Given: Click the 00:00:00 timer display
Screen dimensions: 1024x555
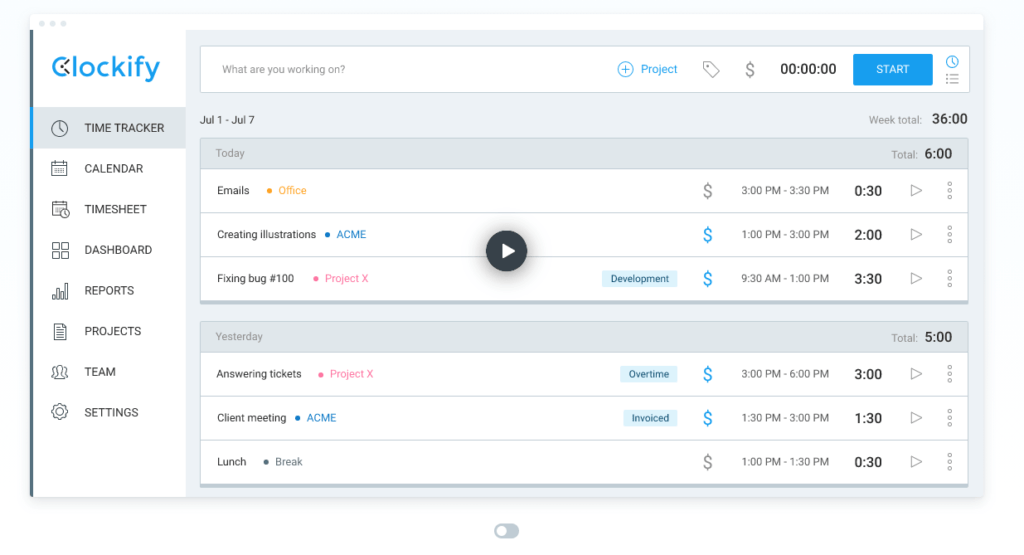Looking at the screenshot, I should (808, 69).
